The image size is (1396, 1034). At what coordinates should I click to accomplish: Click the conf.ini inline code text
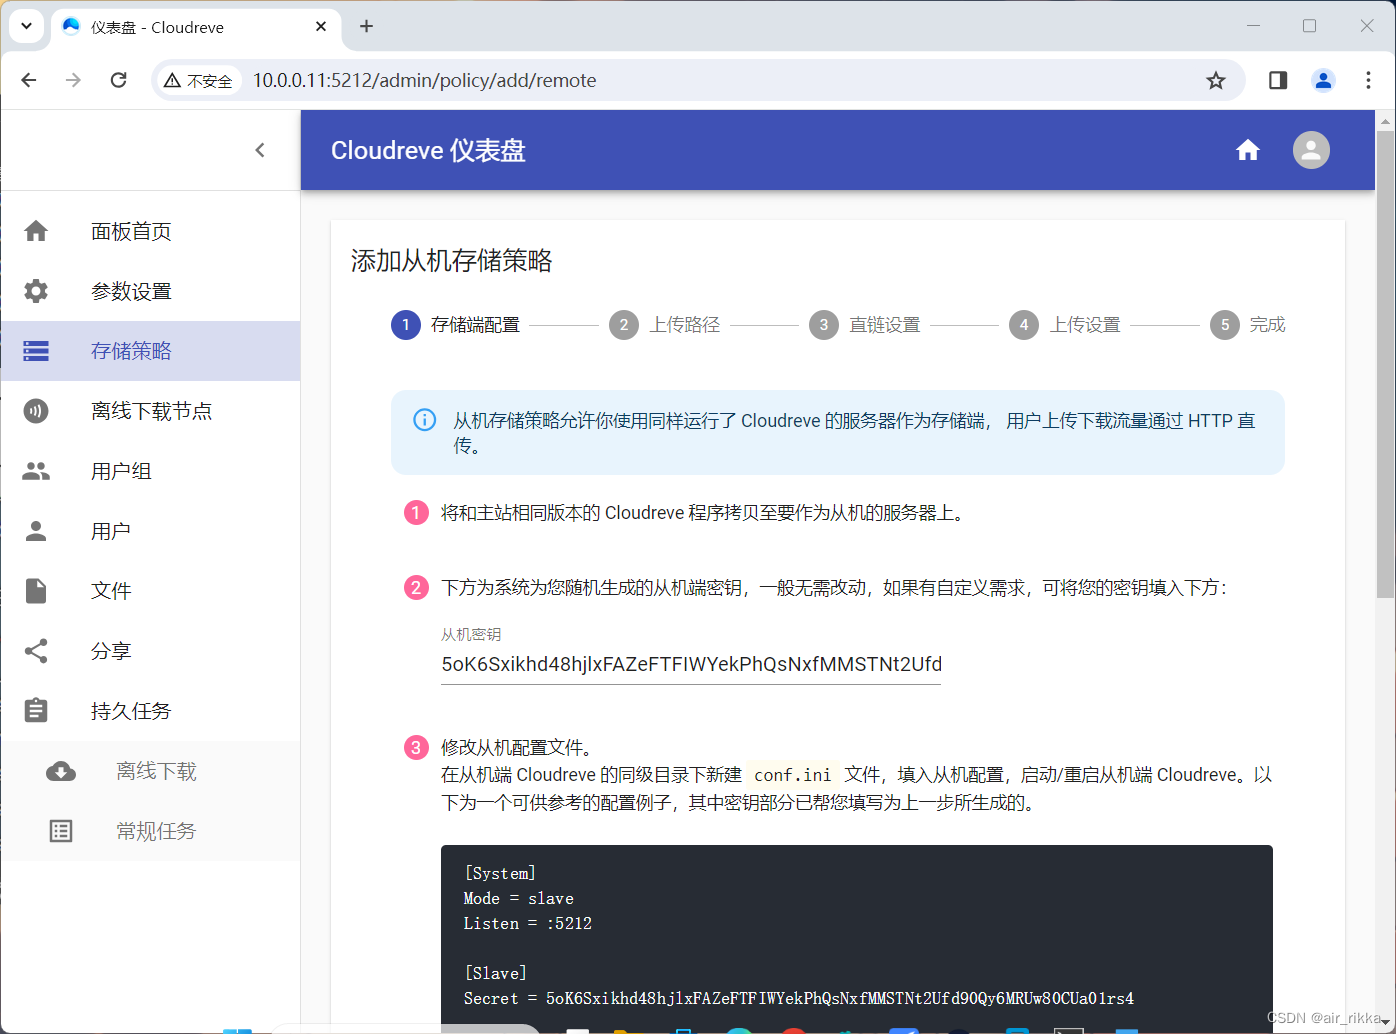pyautogui.click(x=792, y=775)
